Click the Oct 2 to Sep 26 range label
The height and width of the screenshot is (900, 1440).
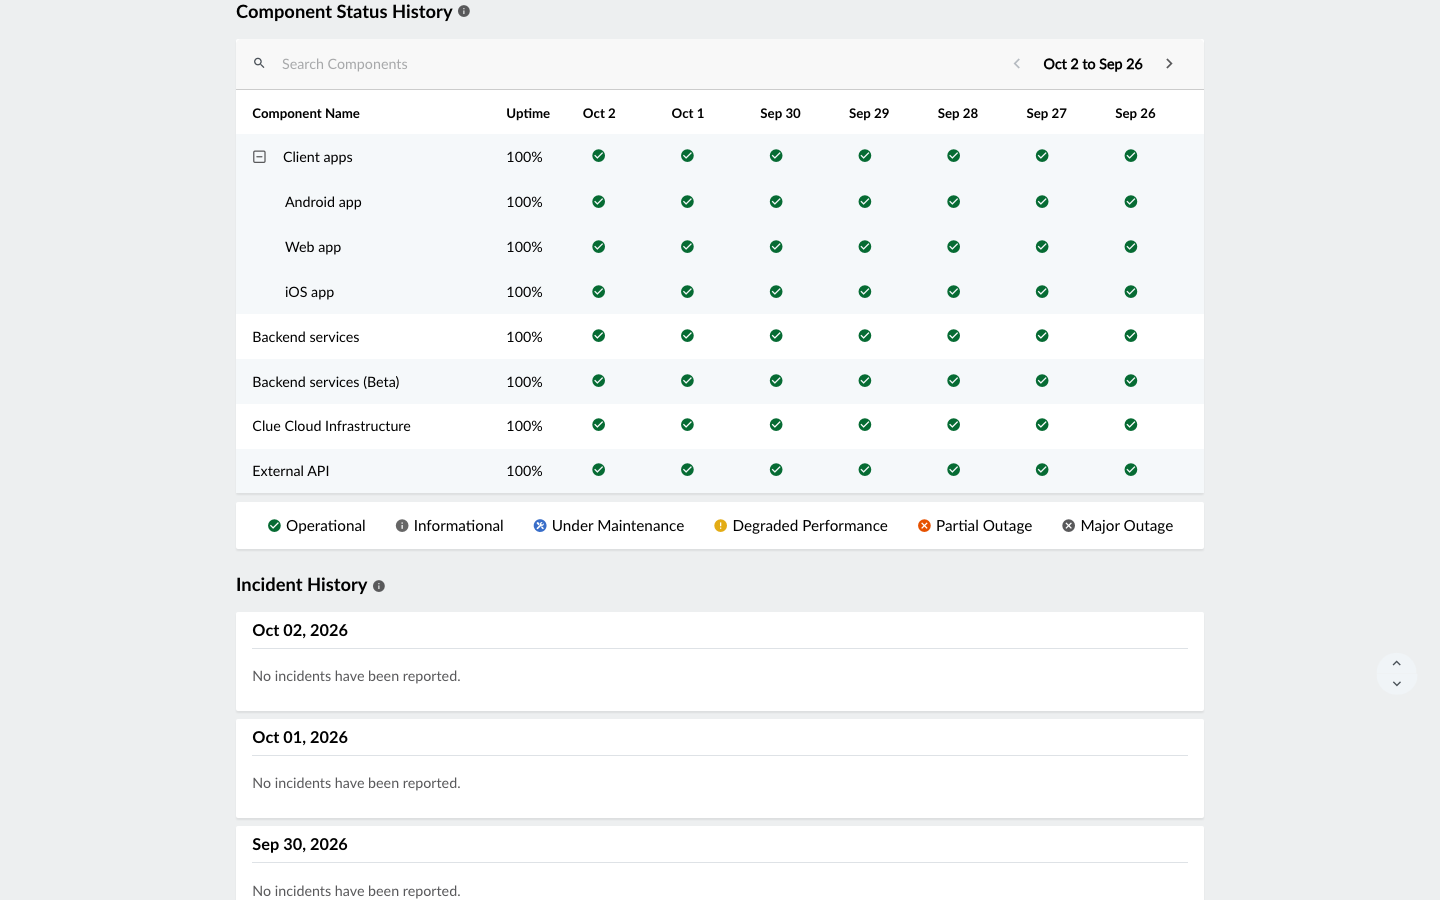(1093, 64)
